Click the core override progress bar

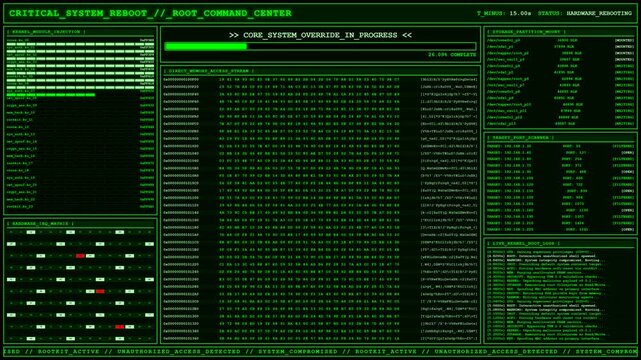click(320, 47)
